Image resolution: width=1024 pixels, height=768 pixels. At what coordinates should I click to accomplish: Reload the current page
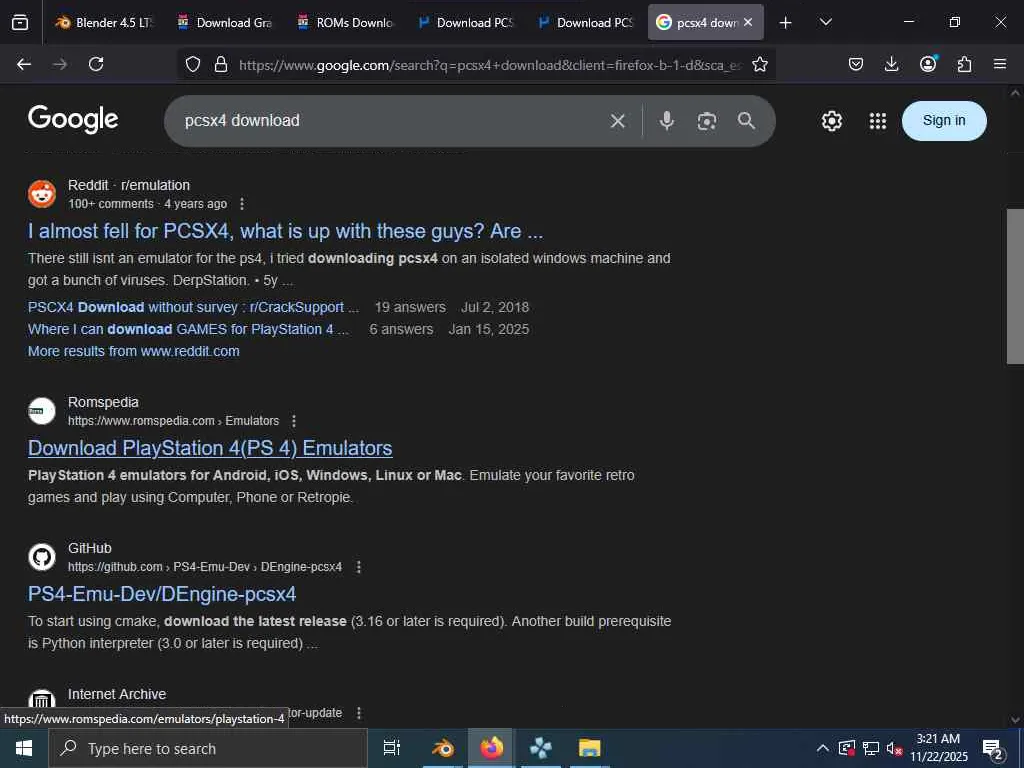96,64
